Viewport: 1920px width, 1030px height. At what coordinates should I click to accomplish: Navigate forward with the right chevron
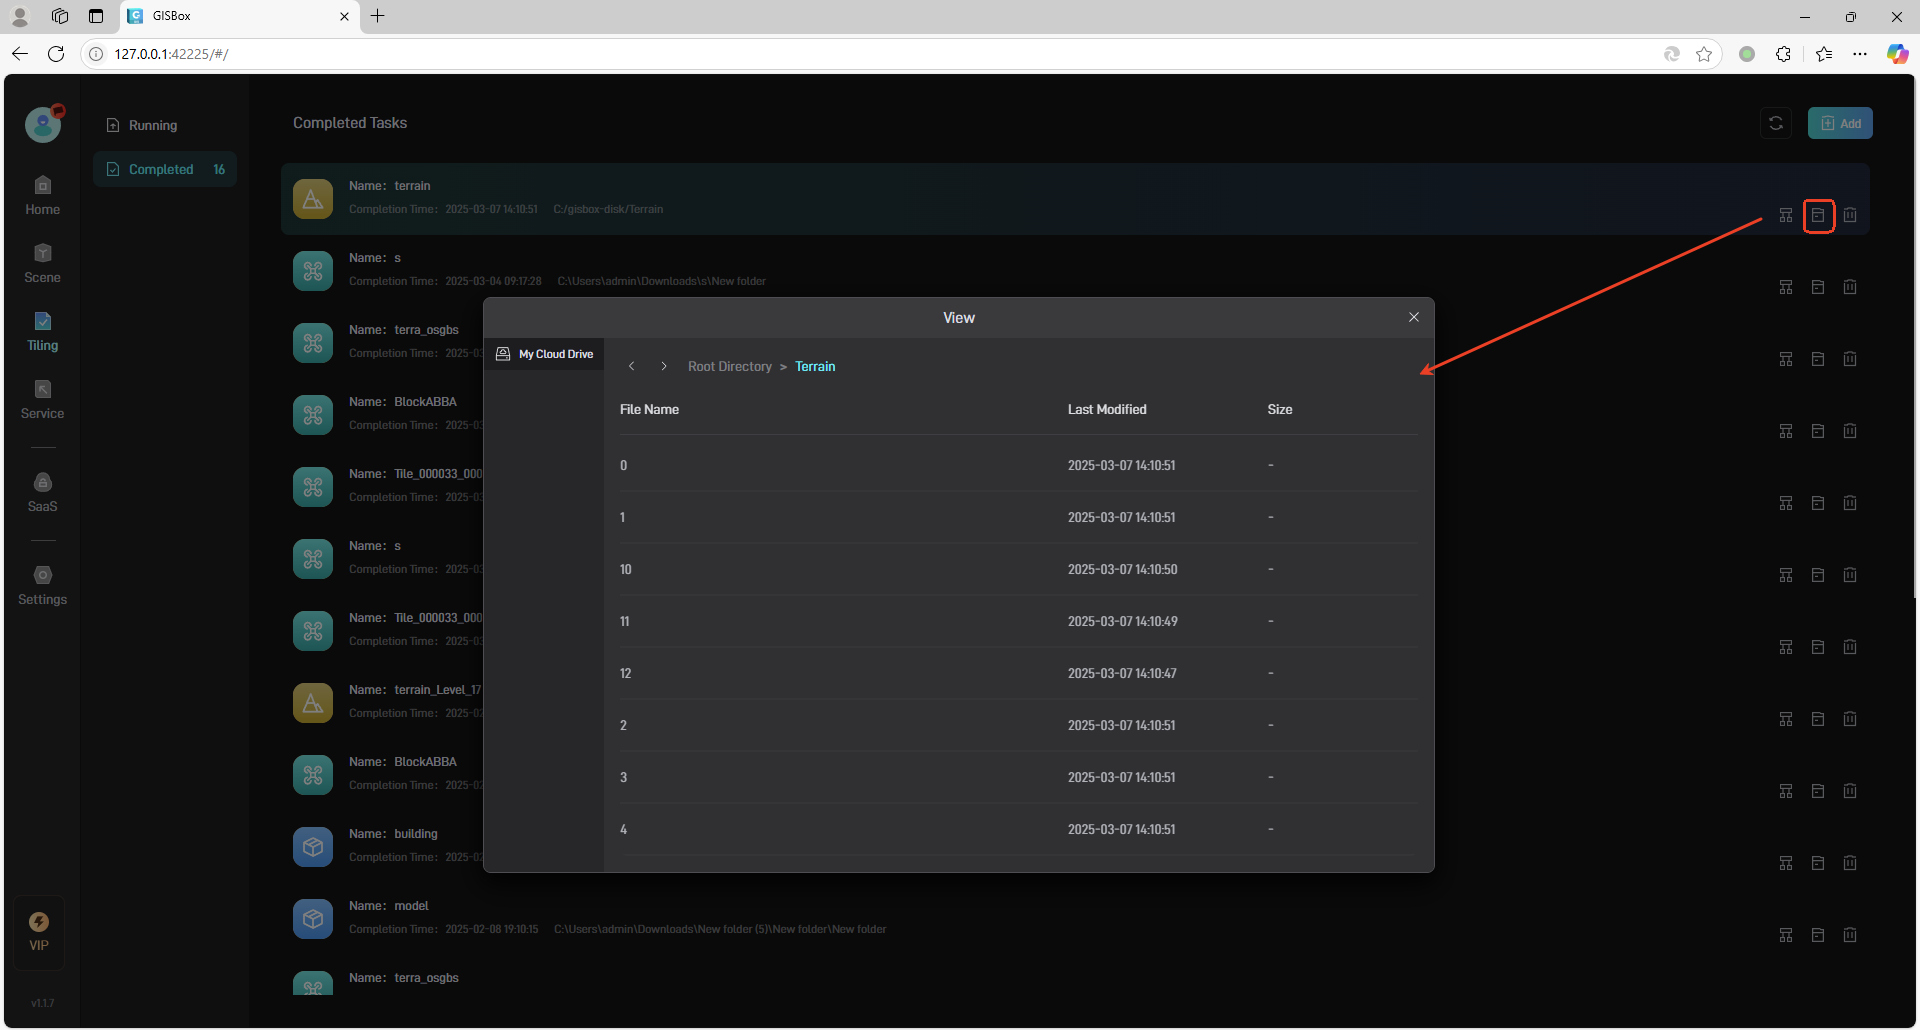[x=664, y=367]
